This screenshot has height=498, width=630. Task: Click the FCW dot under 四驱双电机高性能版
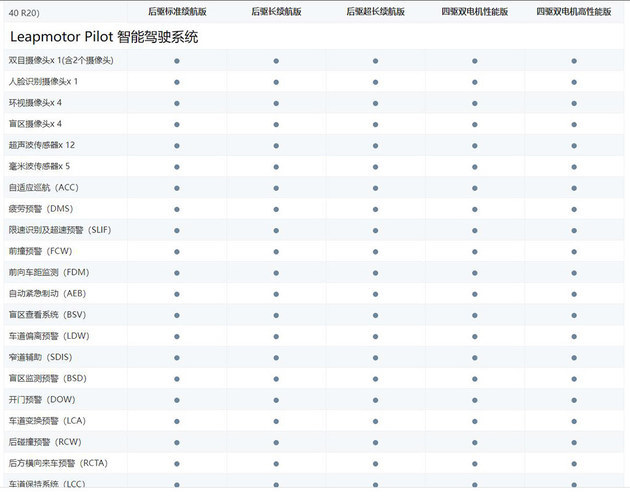coord(574,252)
